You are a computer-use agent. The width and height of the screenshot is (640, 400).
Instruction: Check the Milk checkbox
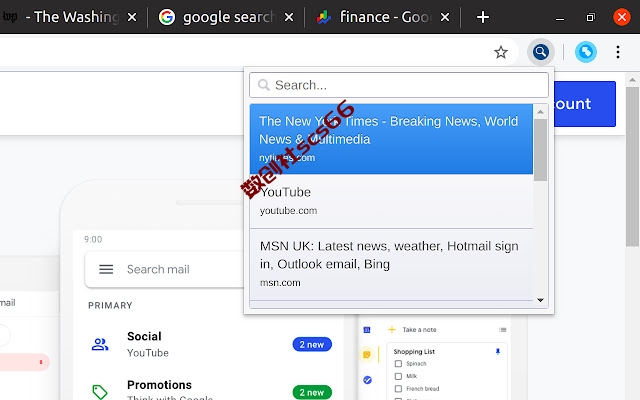point(398,376)
